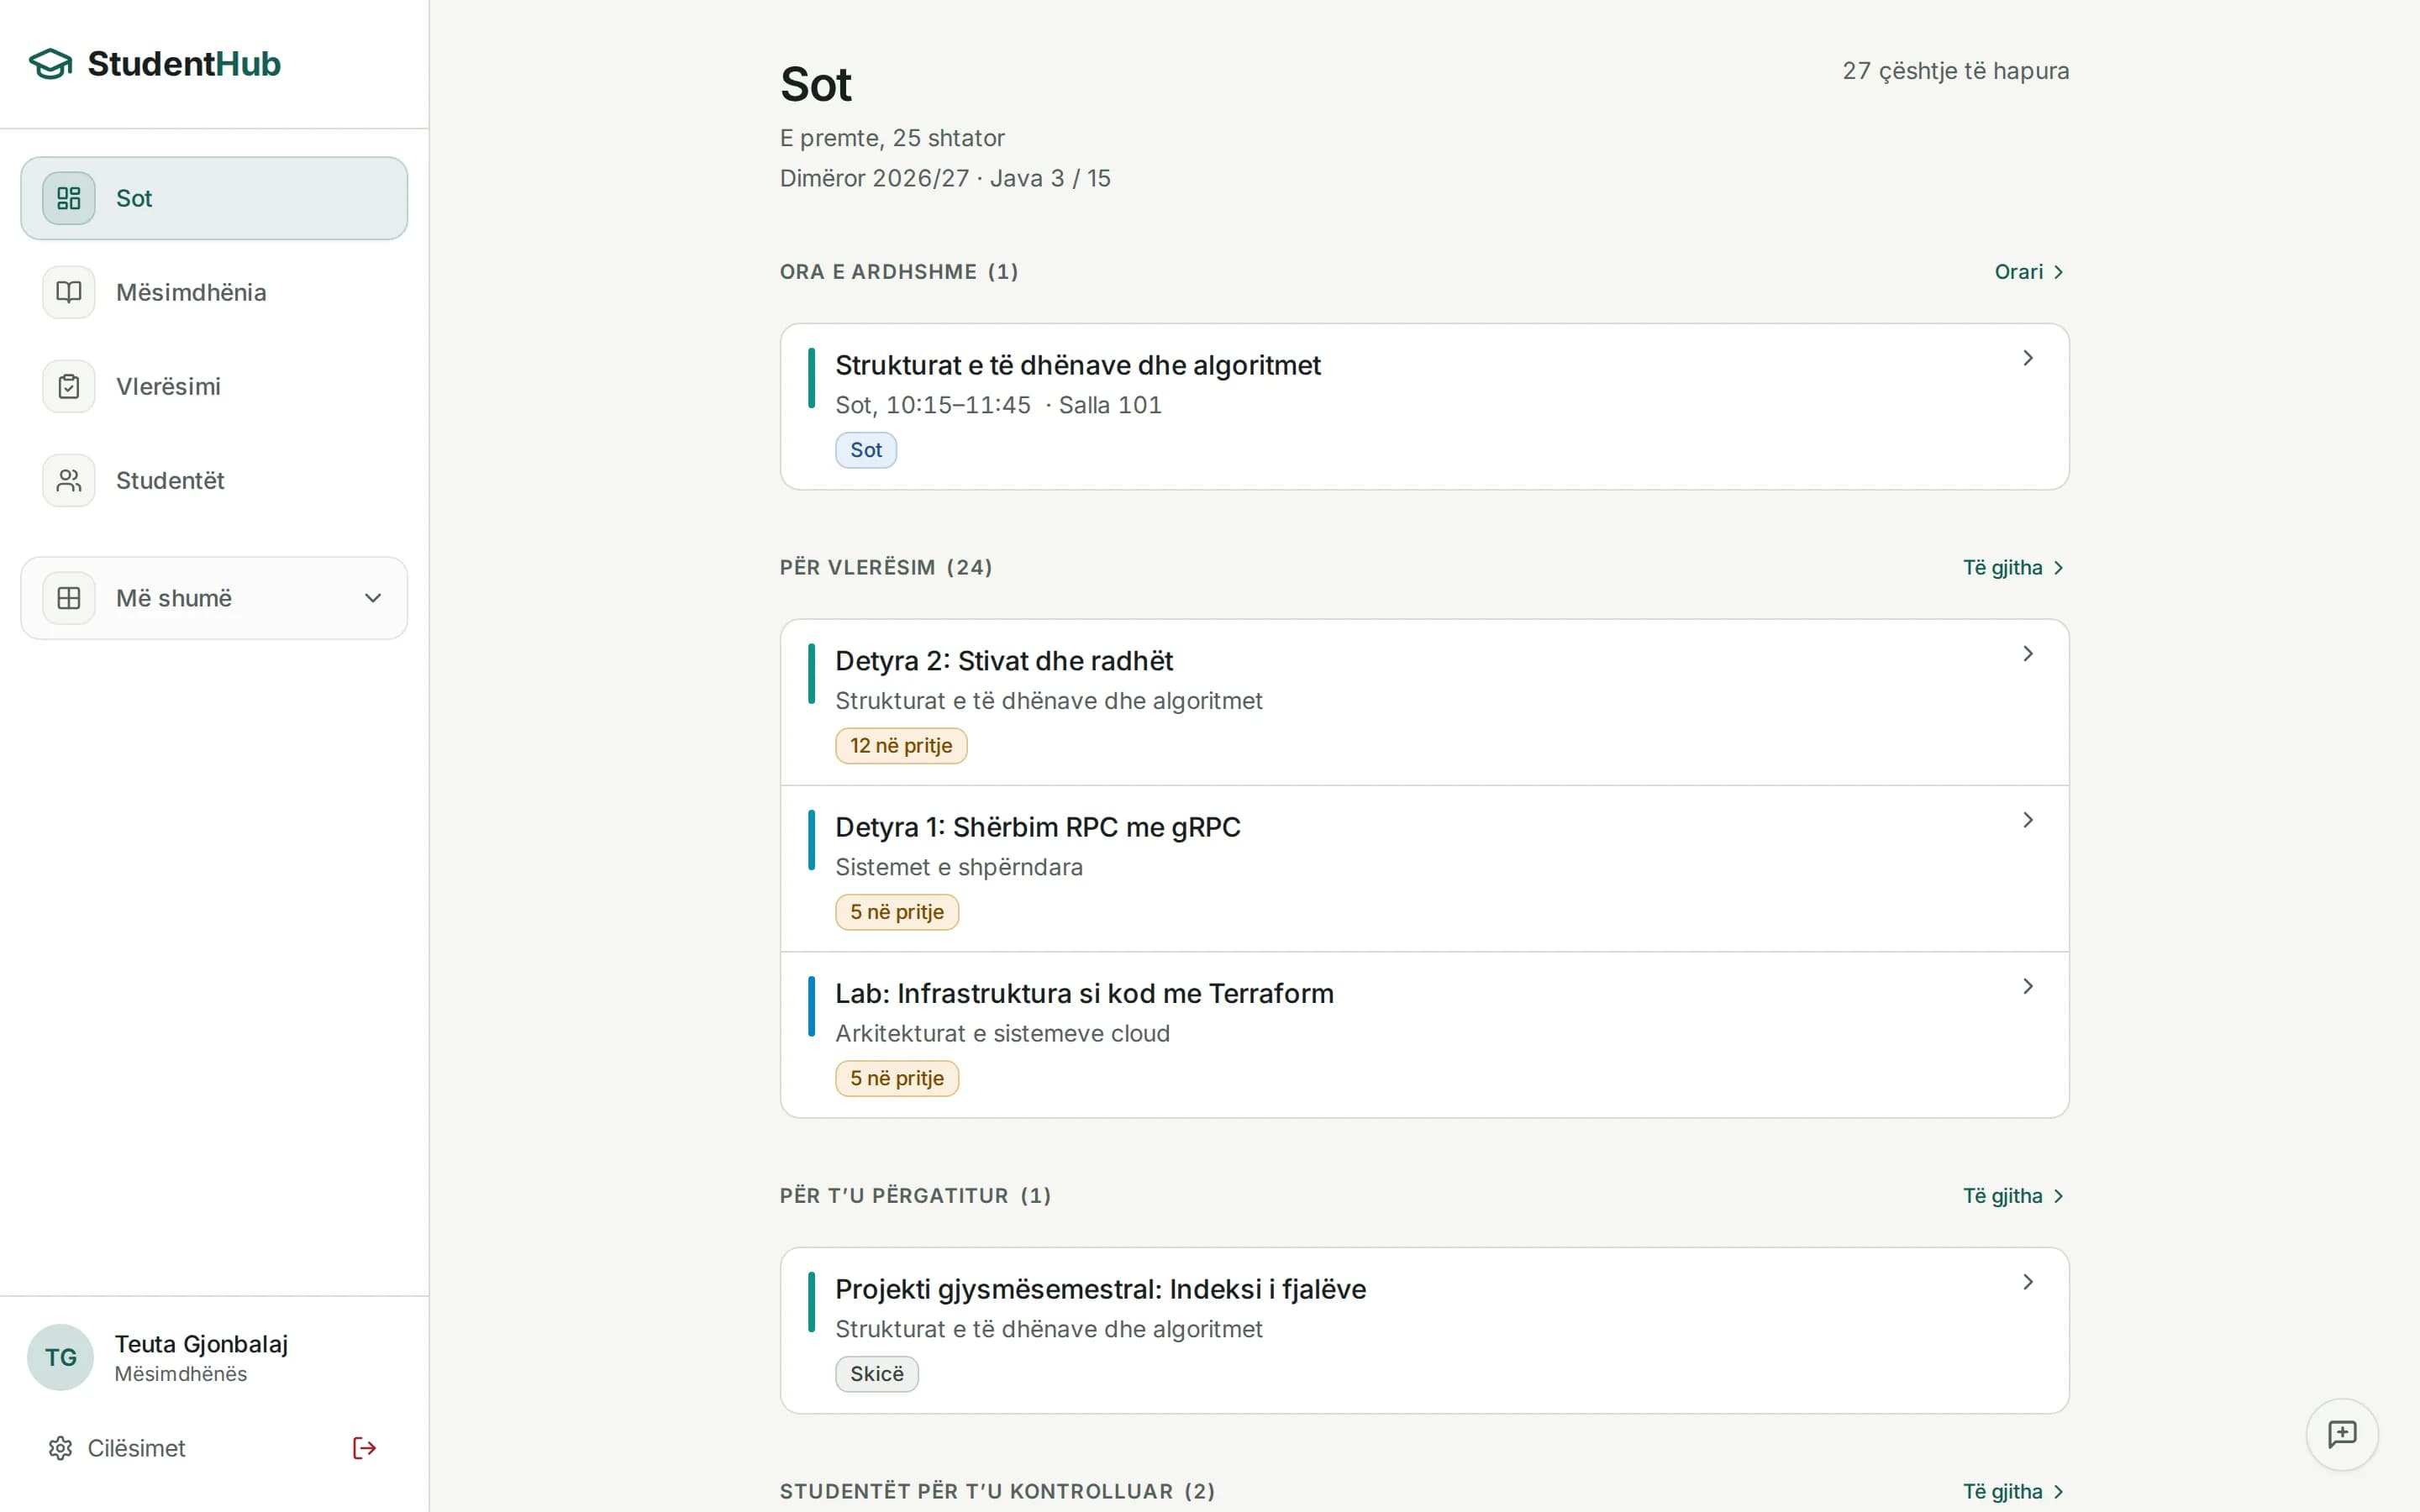Open the feedback message icon button
2420x1512 pixels.
[2342, 1434]
